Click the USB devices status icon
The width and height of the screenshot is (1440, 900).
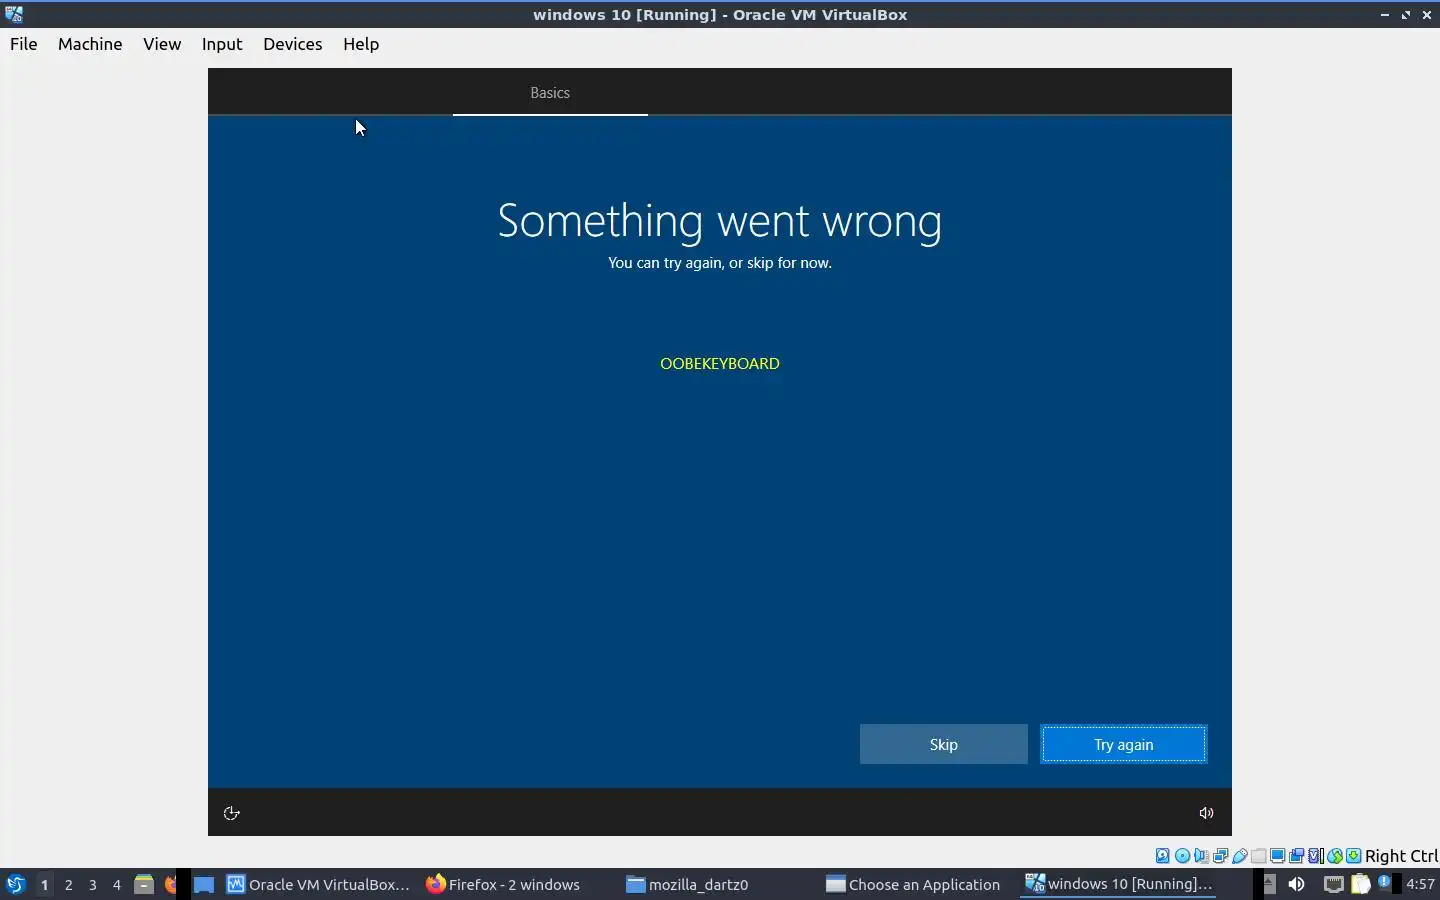click(x=1239, y=855)
